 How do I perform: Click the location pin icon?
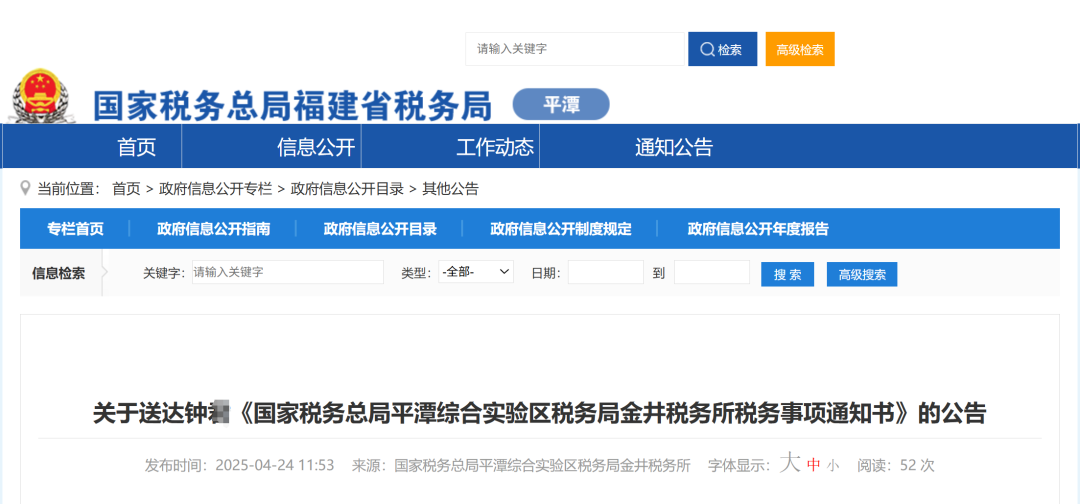(x=25, y=188)
